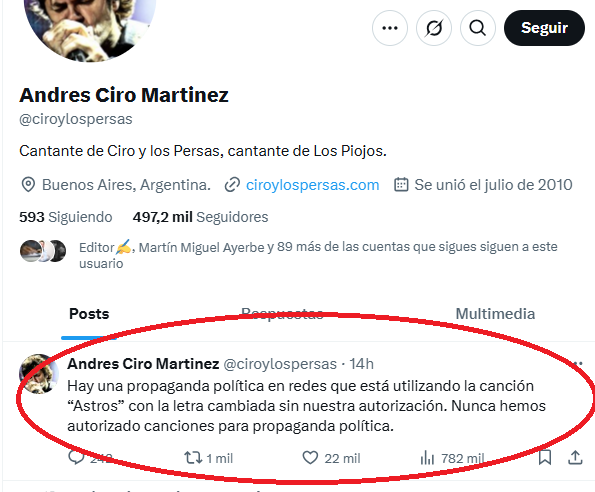Image resolution: width=595 pixels, height=492 pixels.
Task: View the 593 Siguiendo list
Action: pyautogui.click(x=66, y=217)
